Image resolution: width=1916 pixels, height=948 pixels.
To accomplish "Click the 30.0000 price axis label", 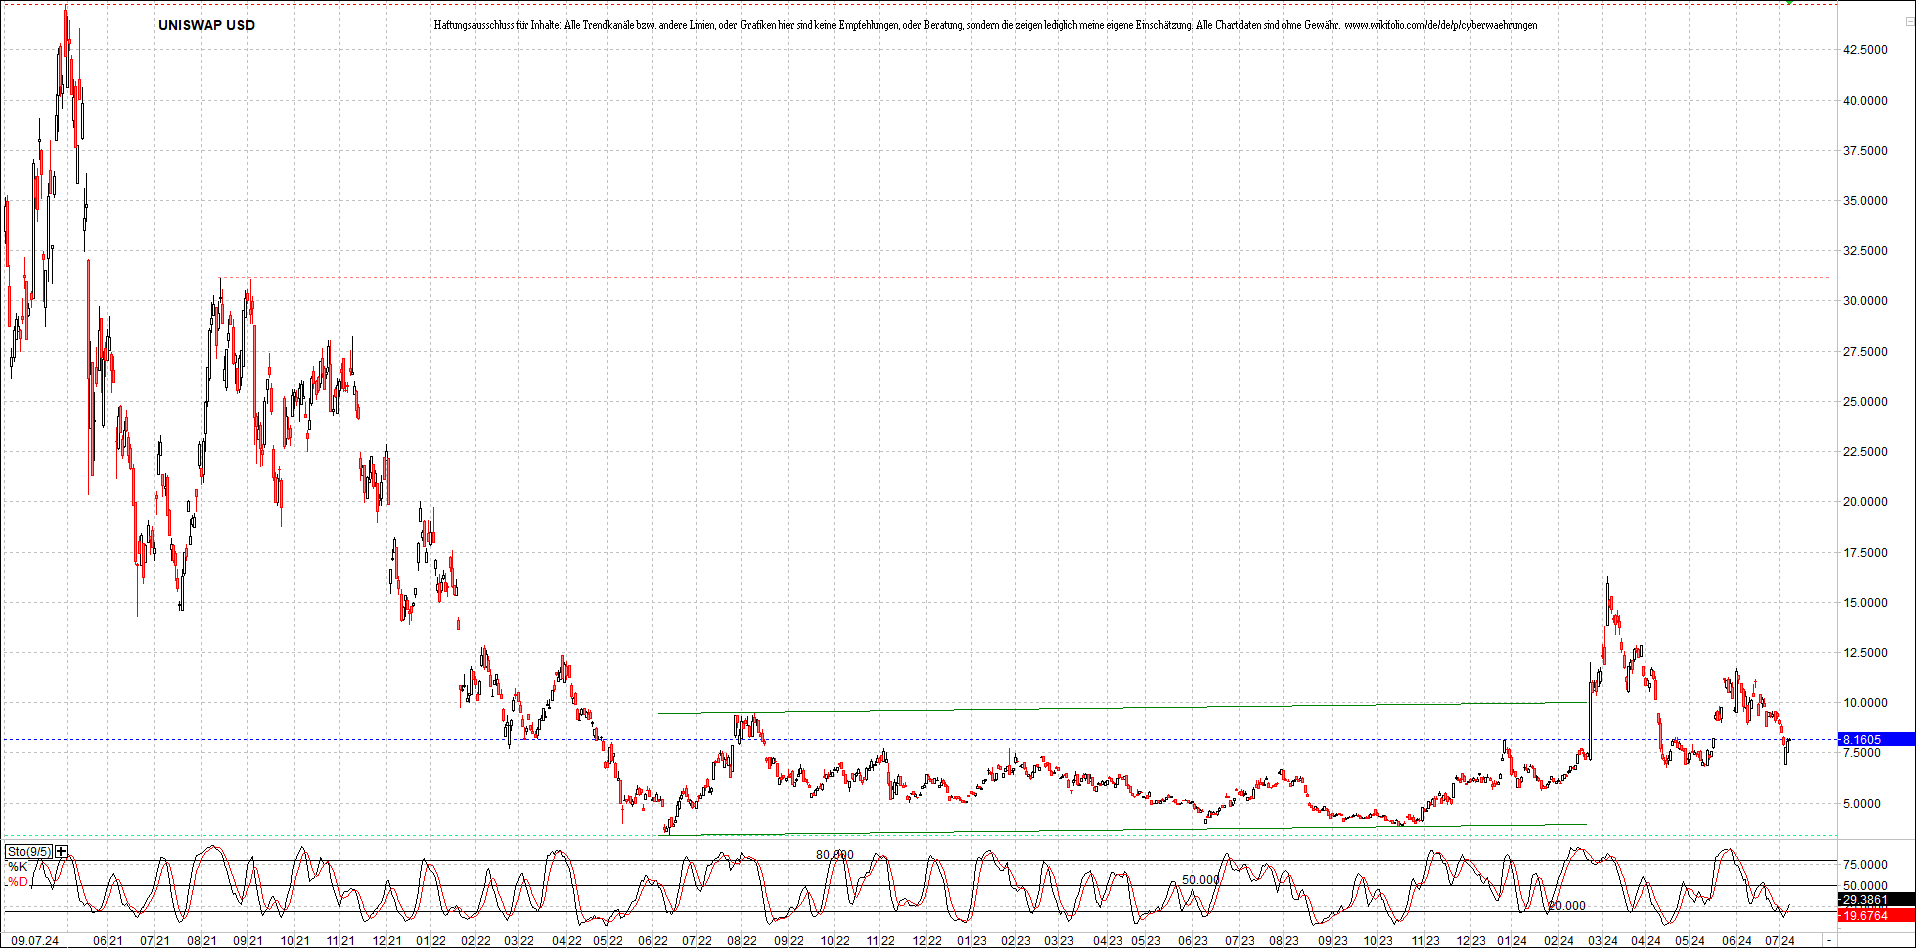I will [1866, 301].
